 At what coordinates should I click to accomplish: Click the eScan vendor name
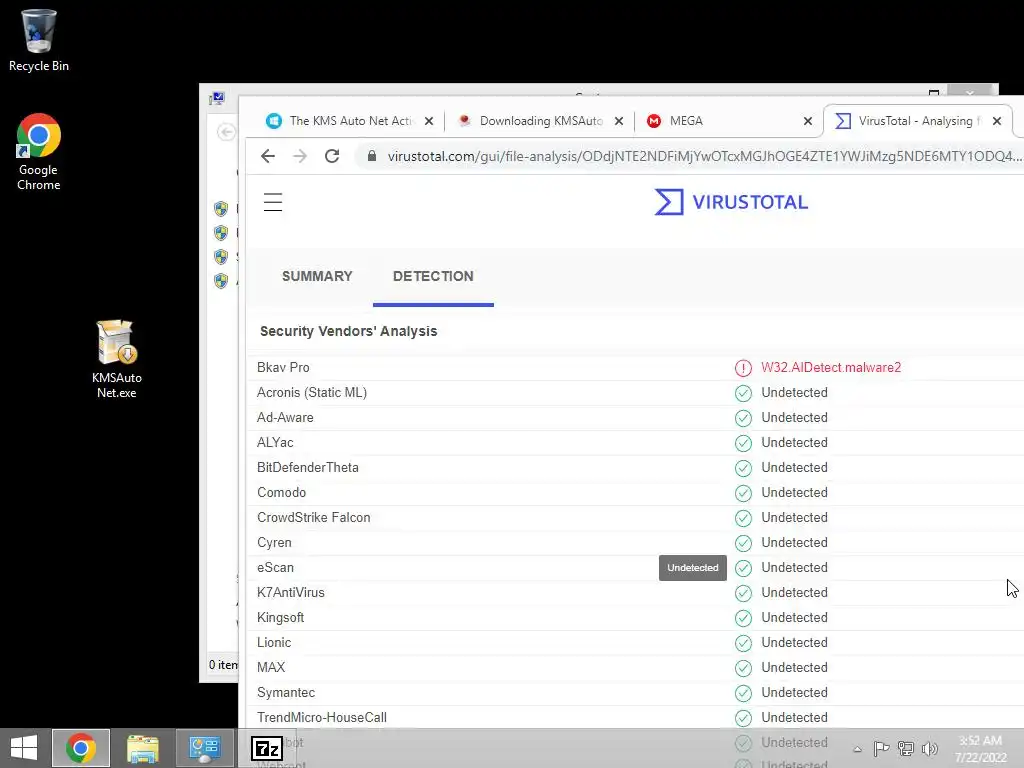point(276,568)
